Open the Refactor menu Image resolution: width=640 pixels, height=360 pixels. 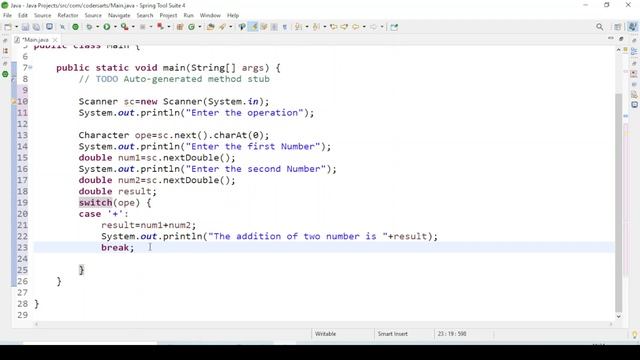(68, 16)
